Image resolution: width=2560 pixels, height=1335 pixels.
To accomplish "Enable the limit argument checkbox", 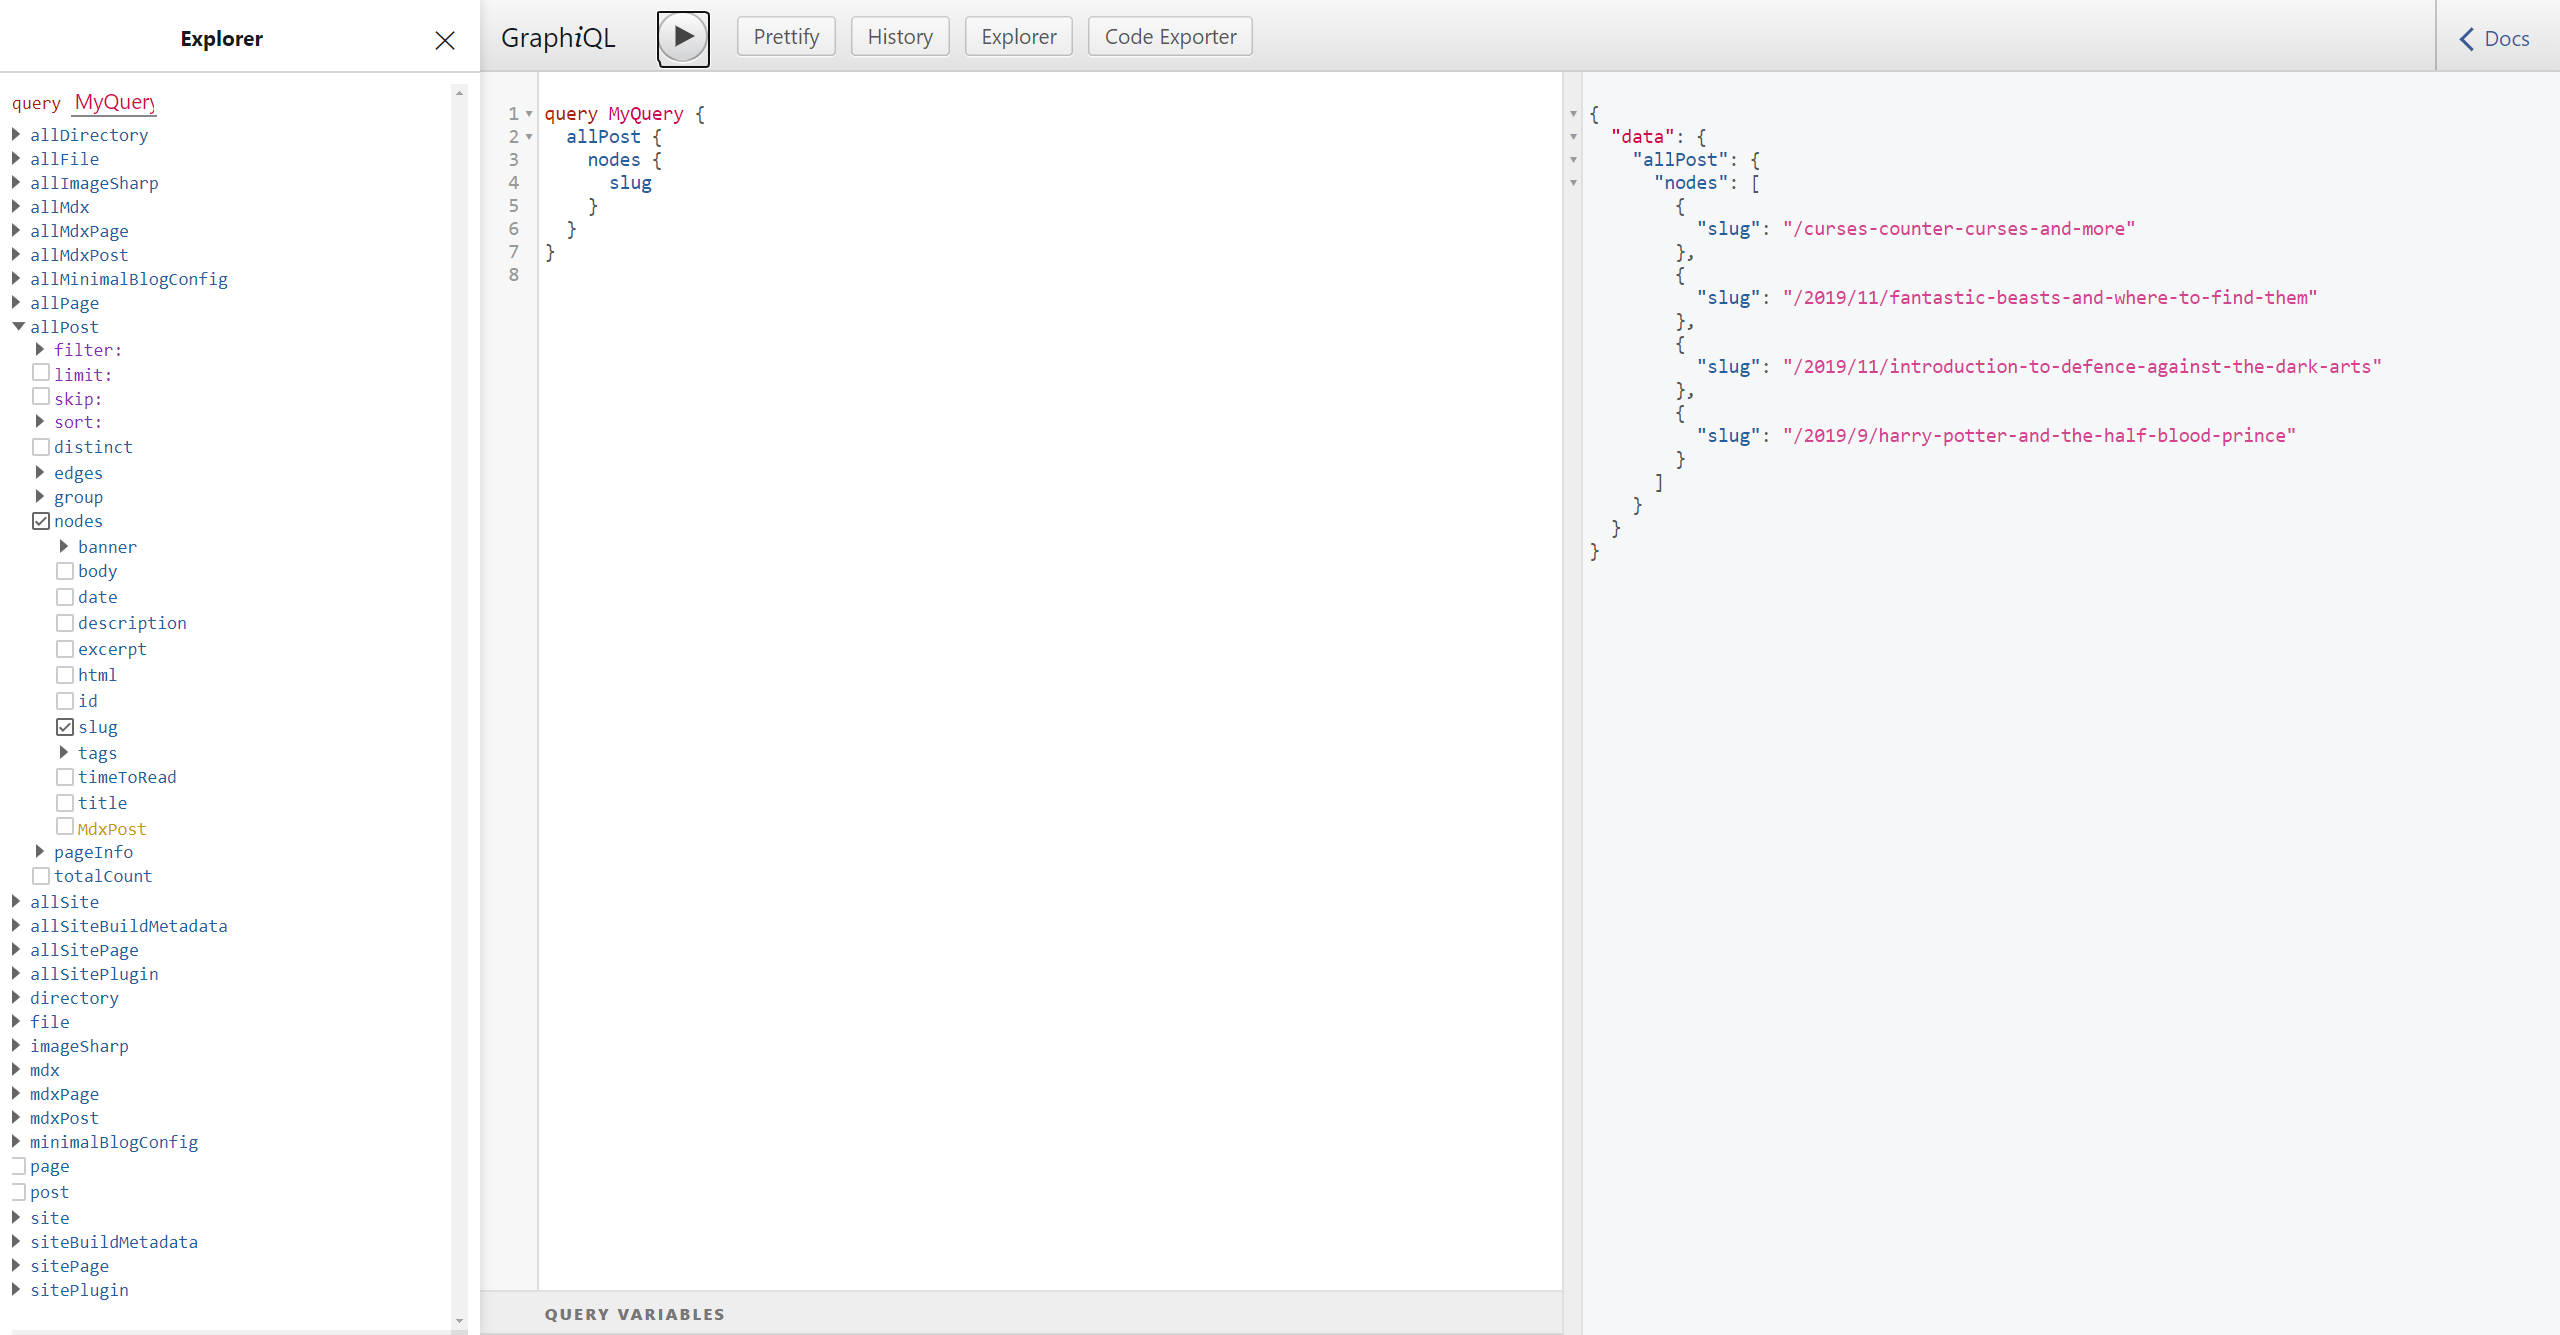I will pos(41,372).
